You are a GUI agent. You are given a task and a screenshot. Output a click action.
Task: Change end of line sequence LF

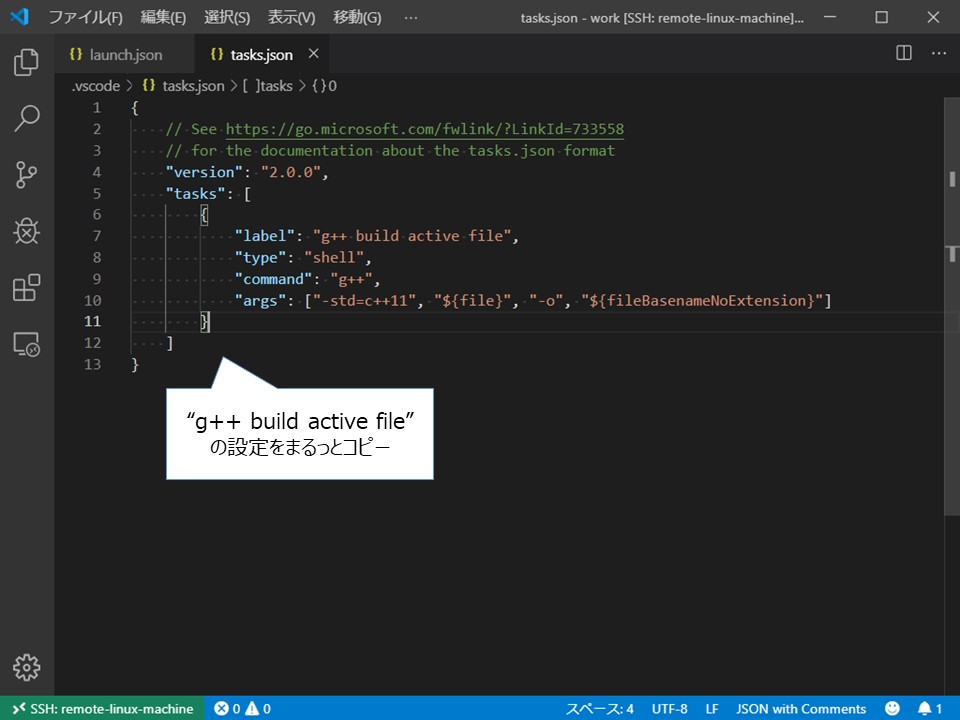click(711, 708)
